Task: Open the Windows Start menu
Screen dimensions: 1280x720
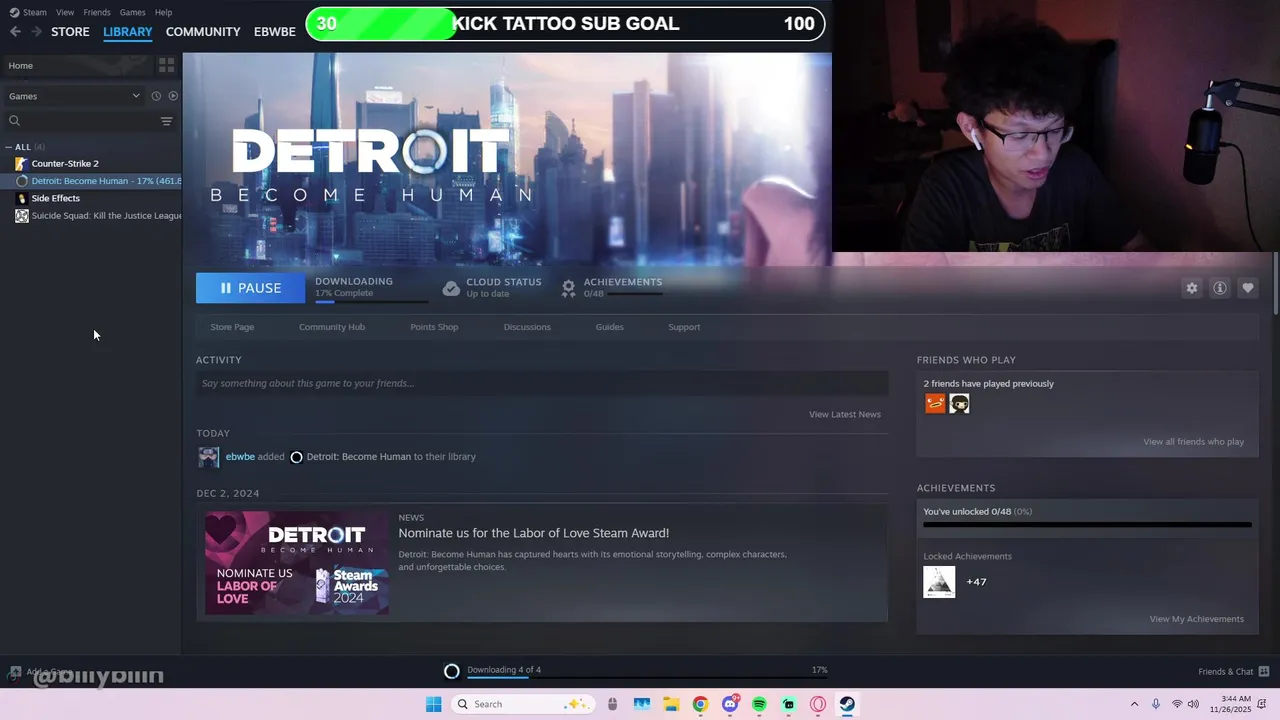Action: click(433, 704)
